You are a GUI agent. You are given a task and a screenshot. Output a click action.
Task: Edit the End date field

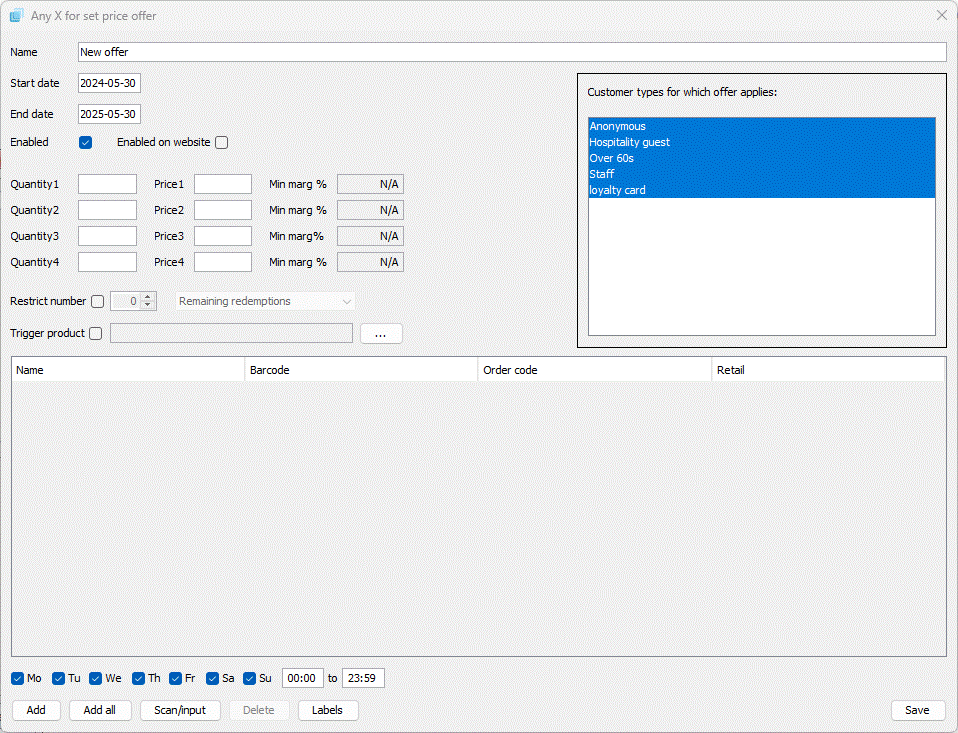tap(109, 114)
